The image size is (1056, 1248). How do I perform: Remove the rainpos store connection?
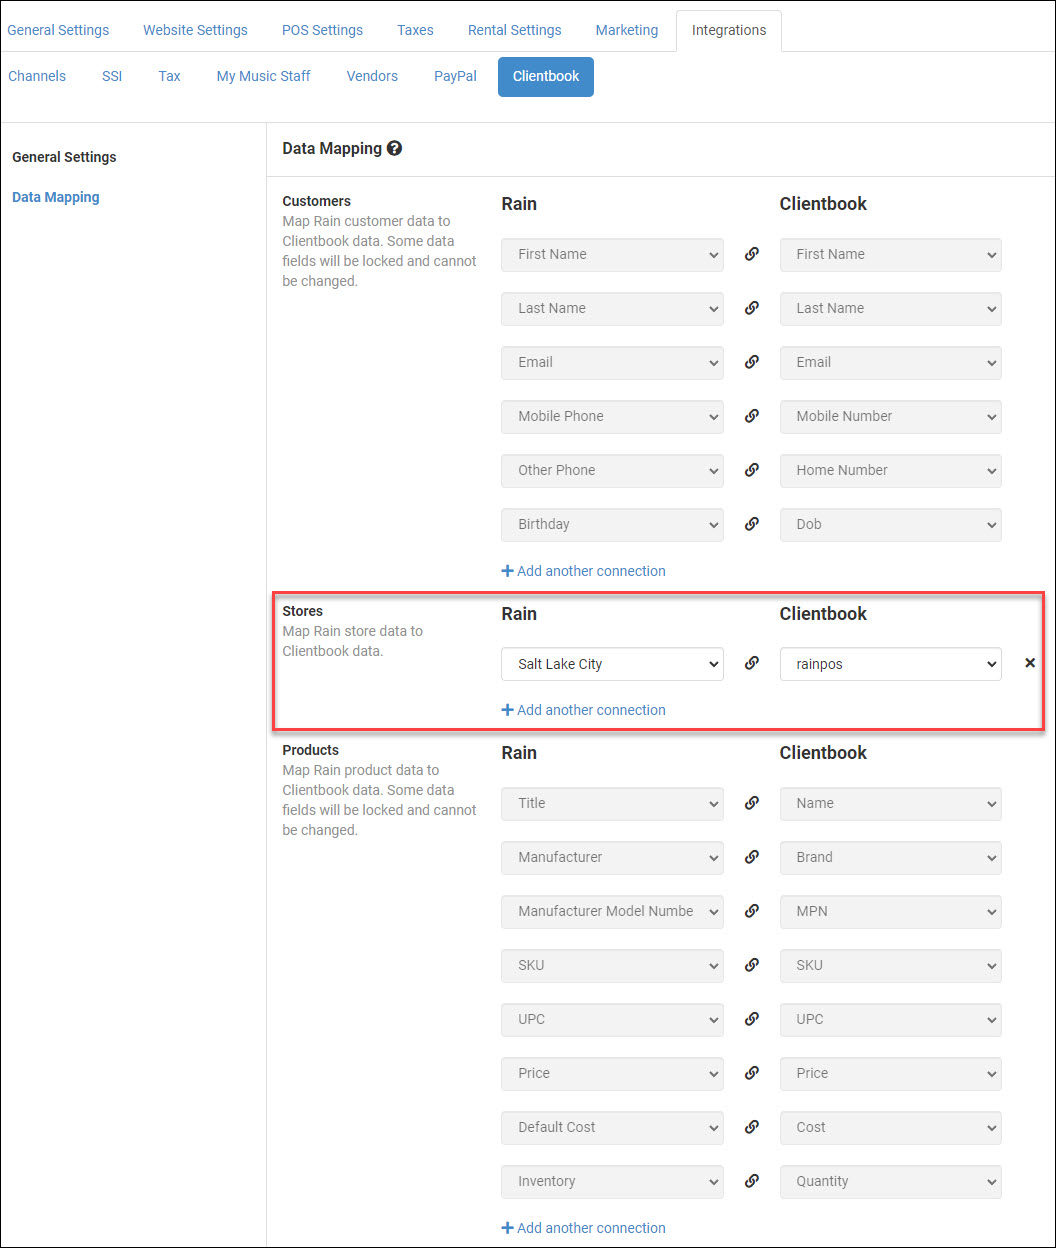[1030, 662]
